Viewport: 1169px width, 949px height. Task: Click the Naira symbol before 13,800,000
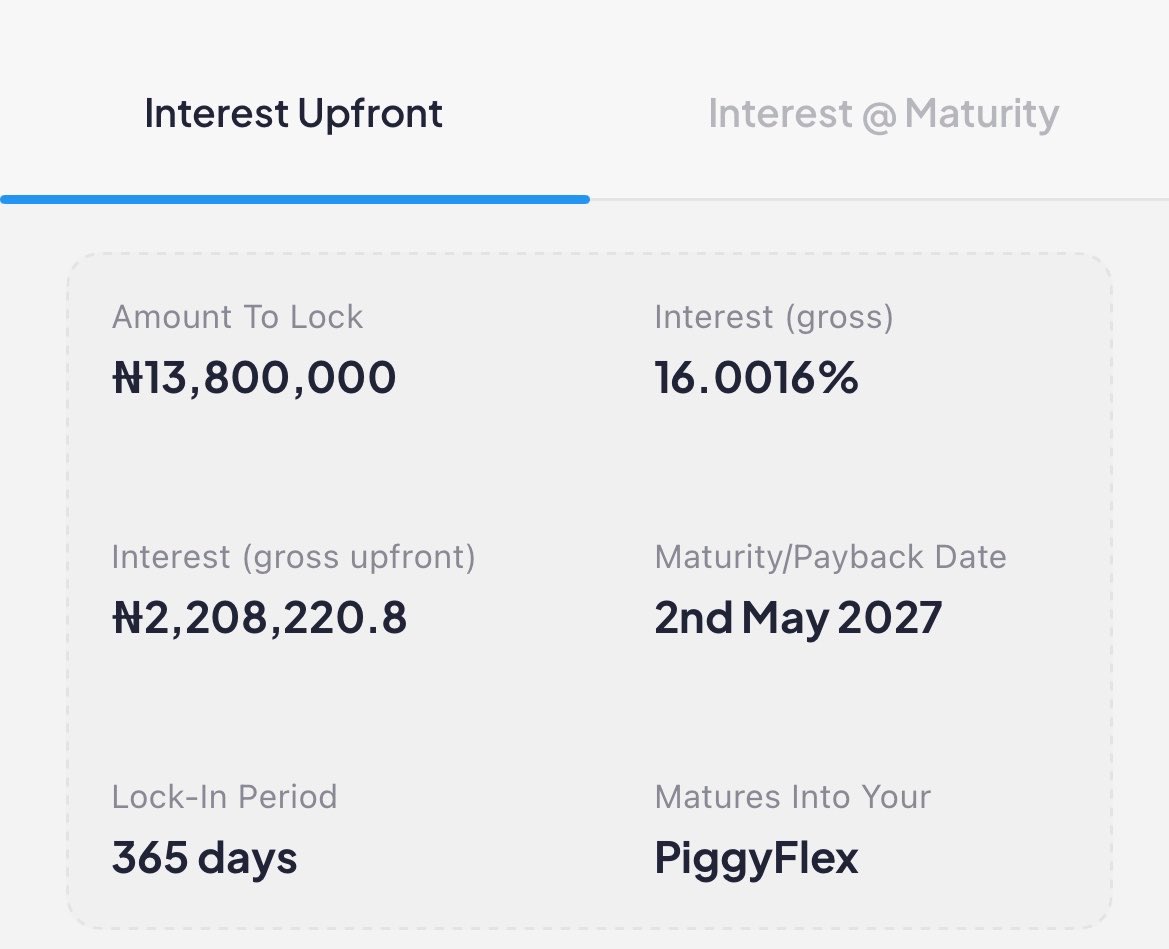(127, 377)
